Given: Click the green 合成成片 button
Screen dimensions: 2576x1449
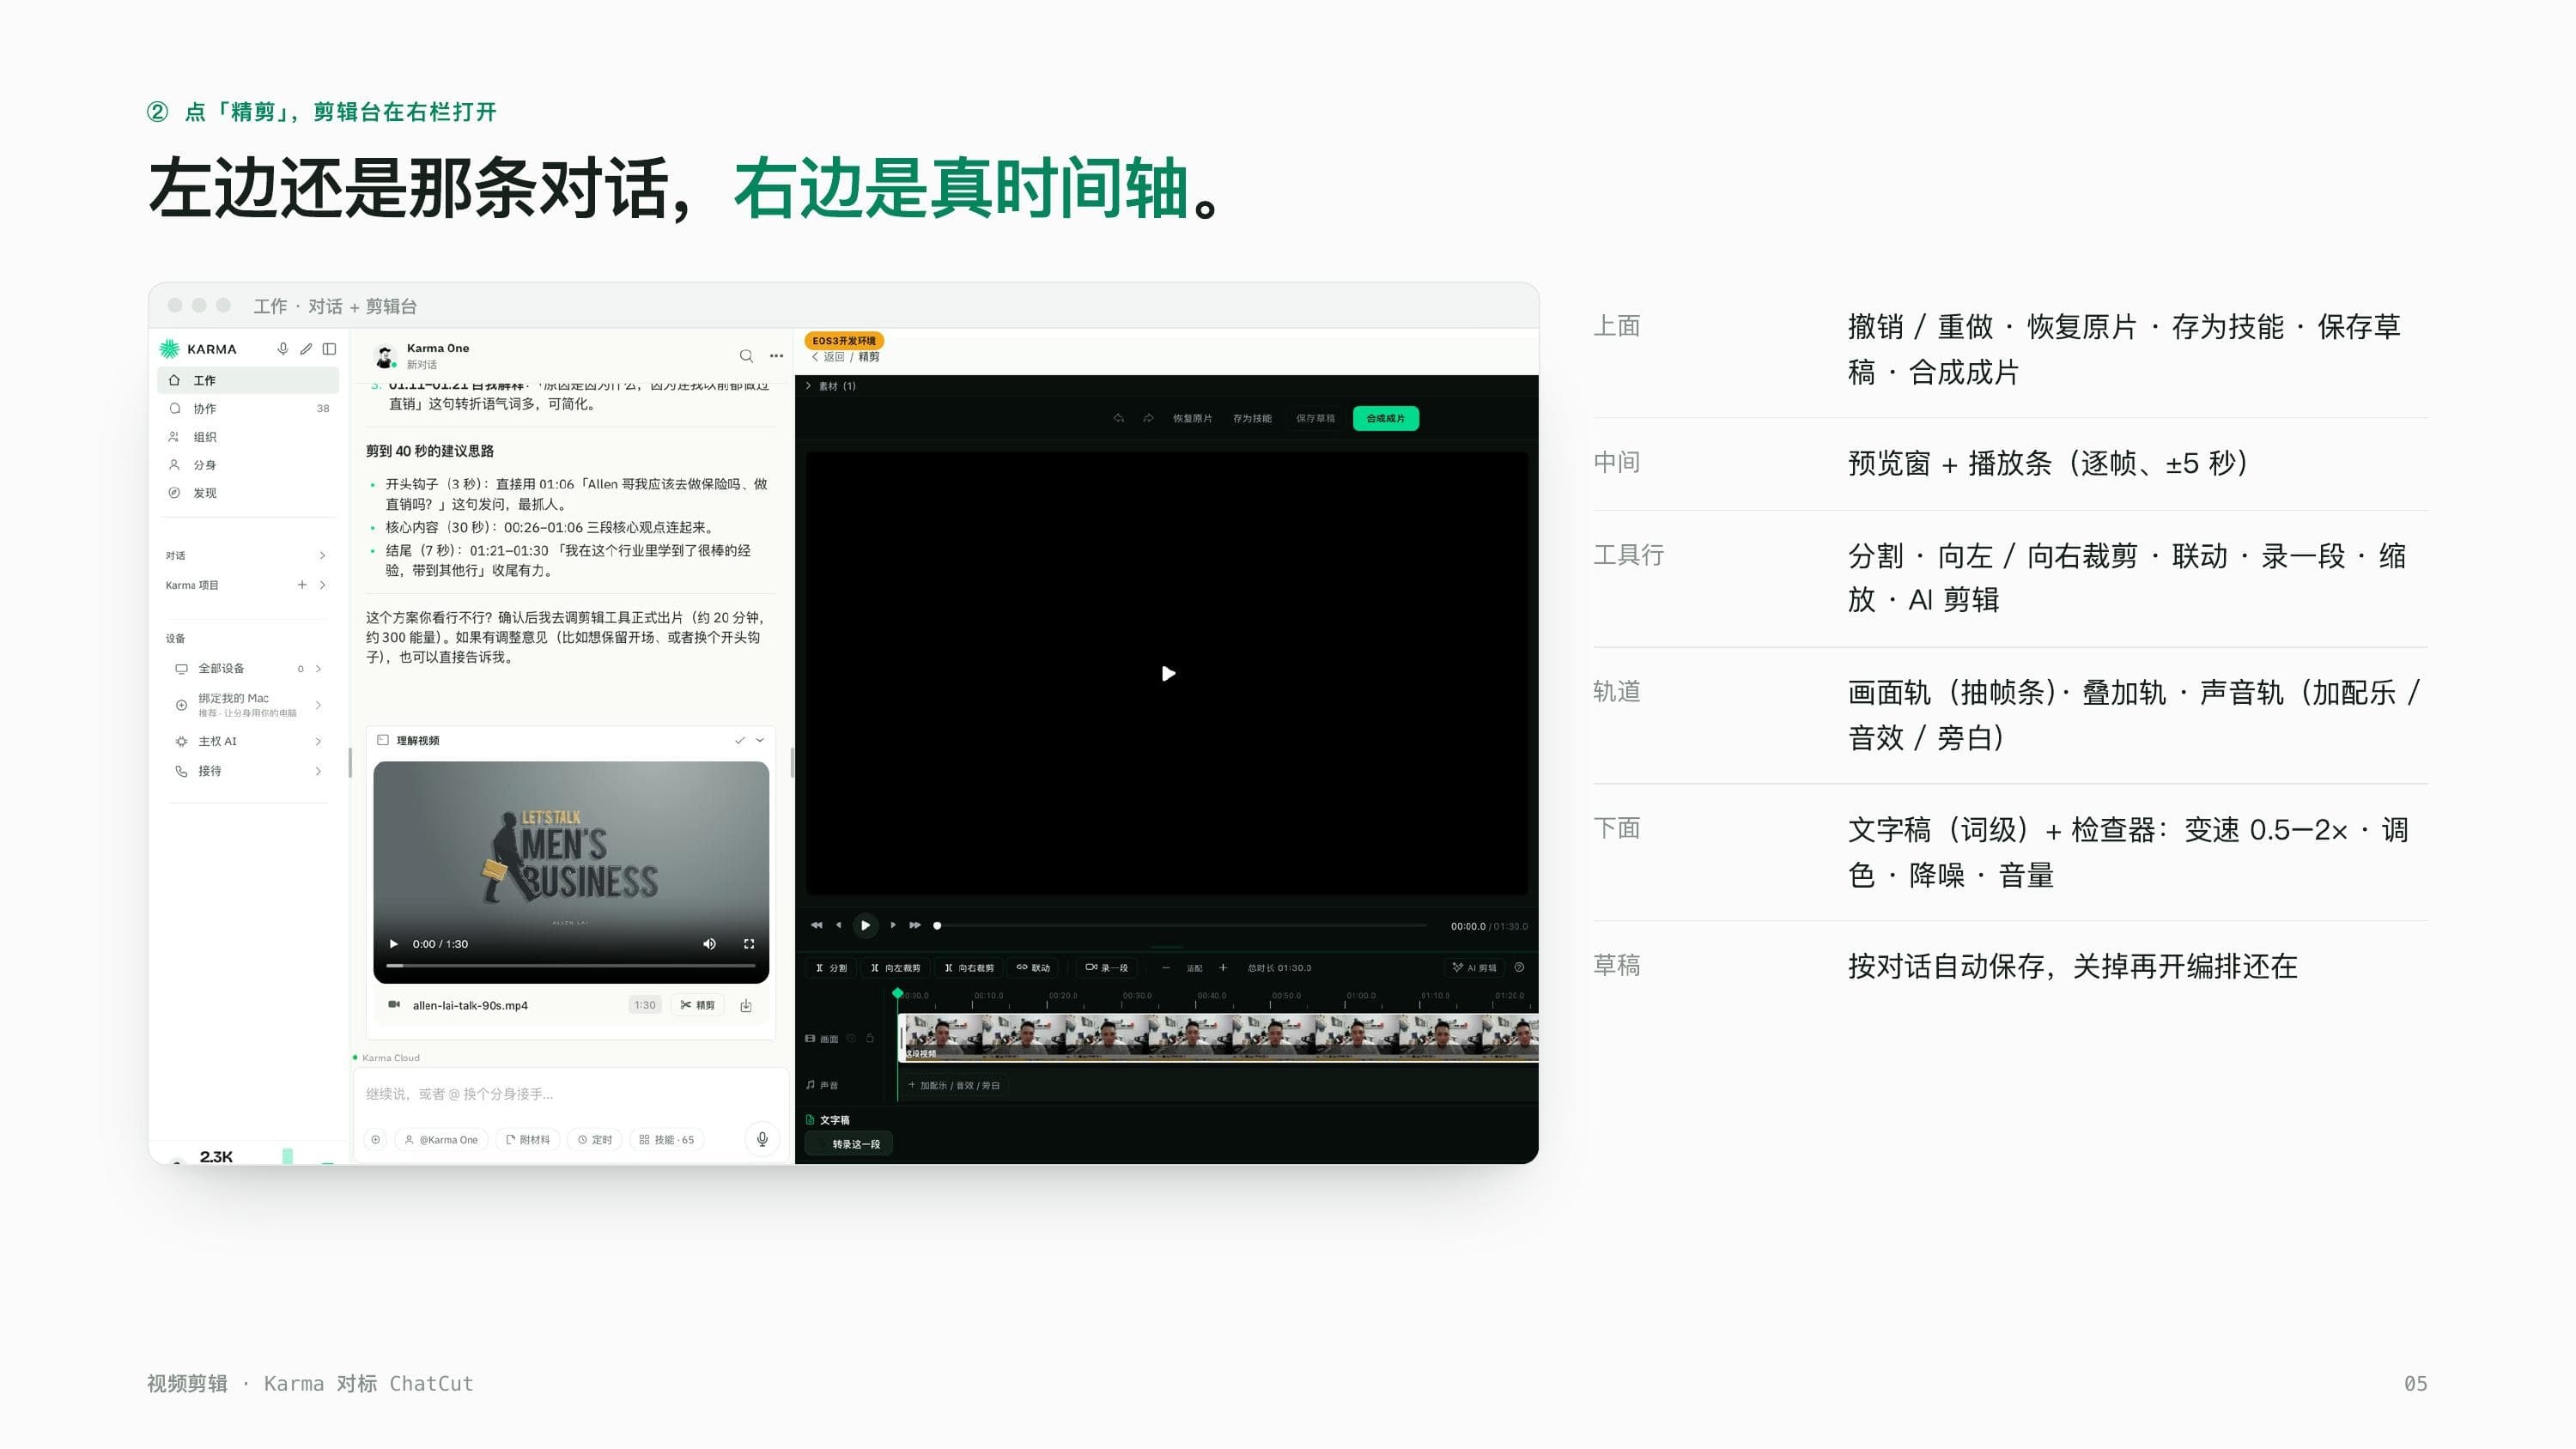Looking at the screenshot, I should coord(1385,418).
